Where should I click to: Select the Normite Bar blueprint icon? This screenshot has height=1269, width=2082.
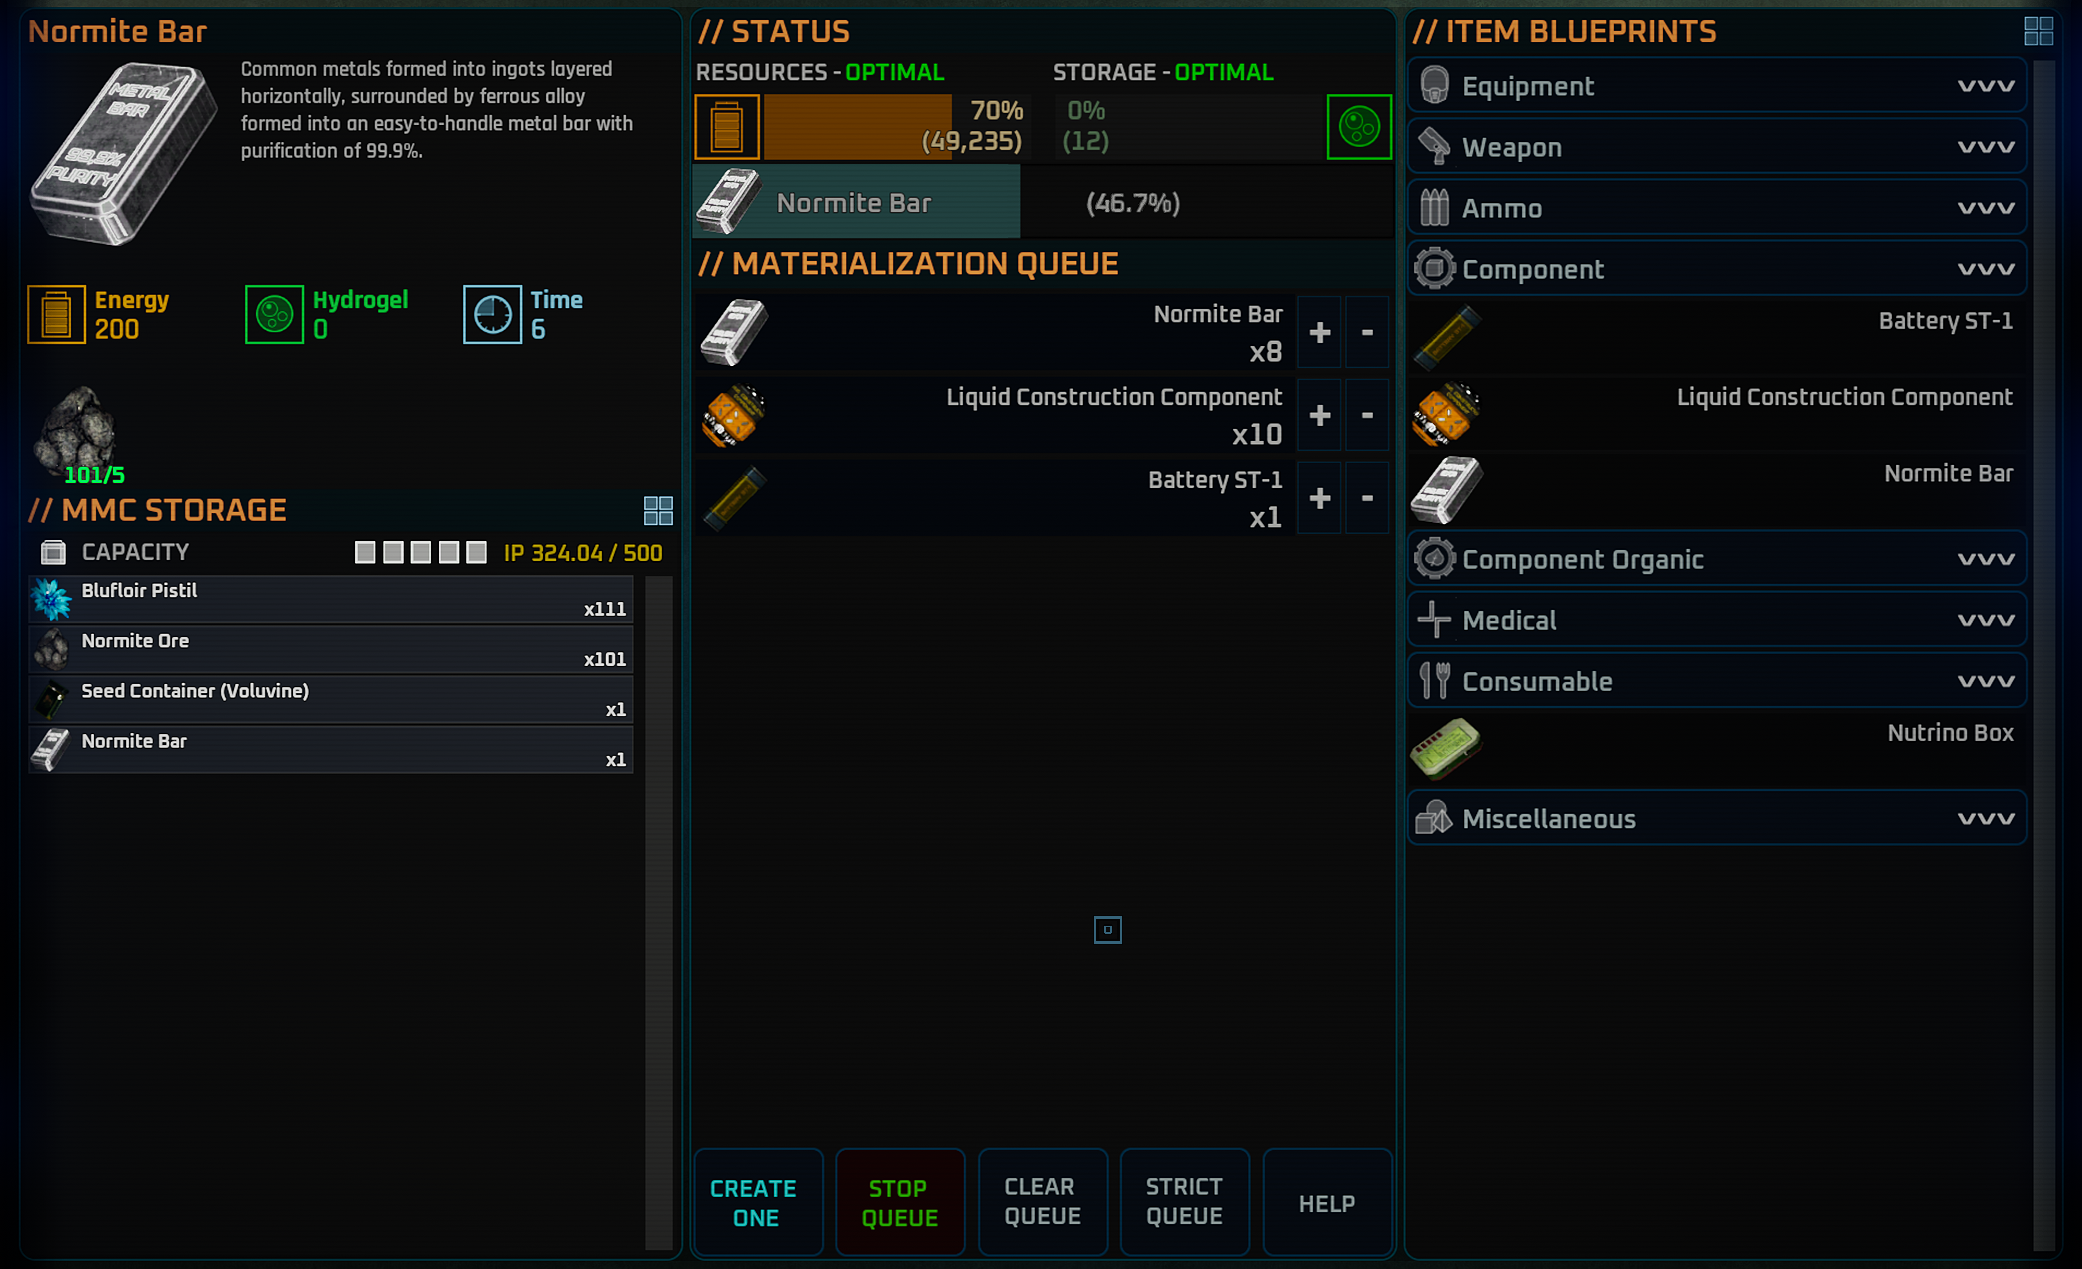[1446, 490]
